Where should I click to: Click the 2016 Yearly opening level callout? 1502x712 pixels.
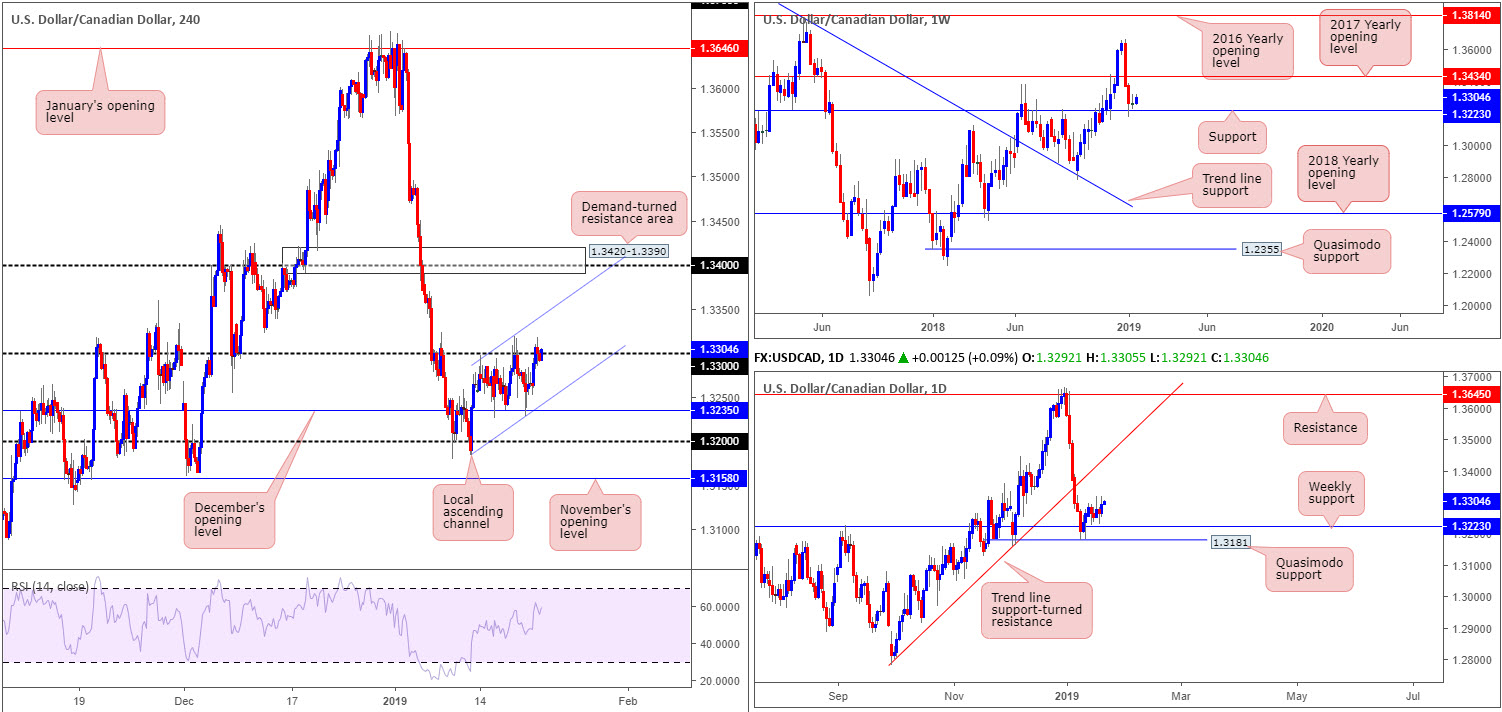pos(1246,51)
